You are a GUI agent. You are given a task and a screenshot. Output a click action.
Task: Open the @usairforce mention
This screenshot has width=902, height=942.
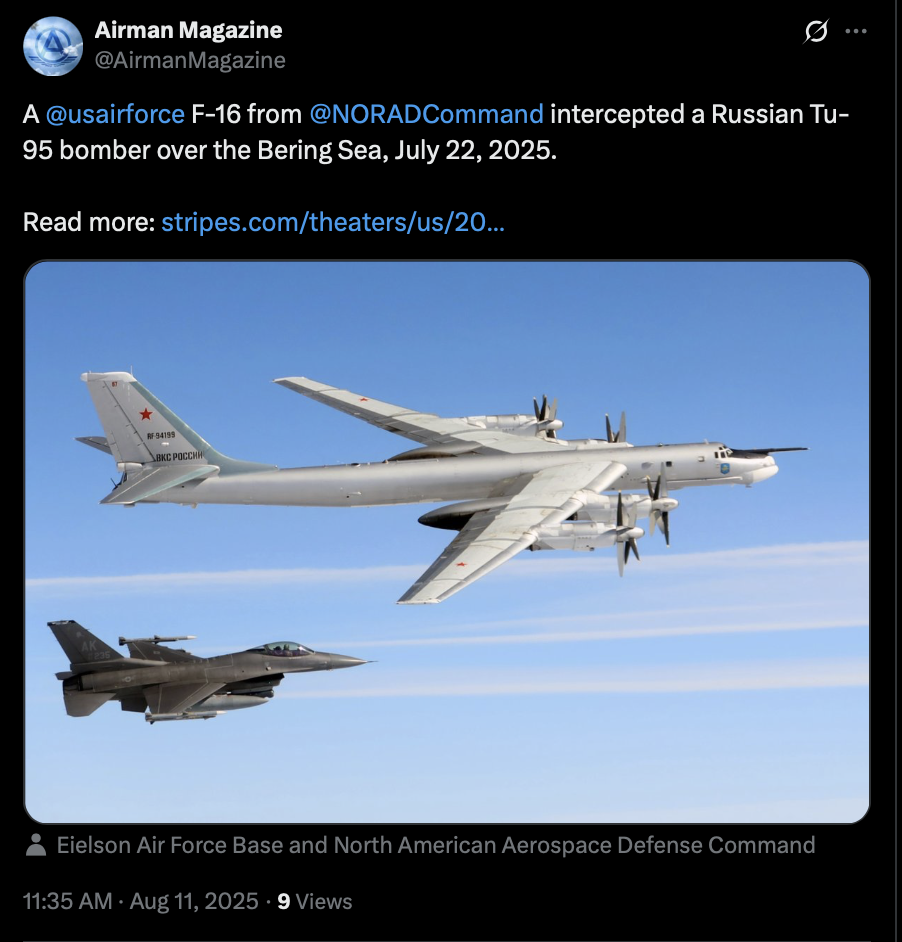click(x=115, y=114)
